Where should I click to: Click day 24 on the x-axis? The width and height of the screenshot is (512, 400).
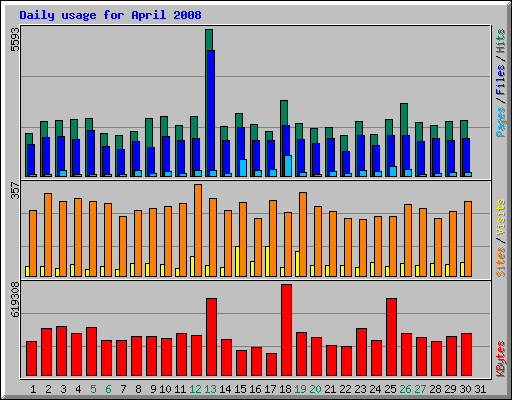pyautogui.click(x=375, y=389)
